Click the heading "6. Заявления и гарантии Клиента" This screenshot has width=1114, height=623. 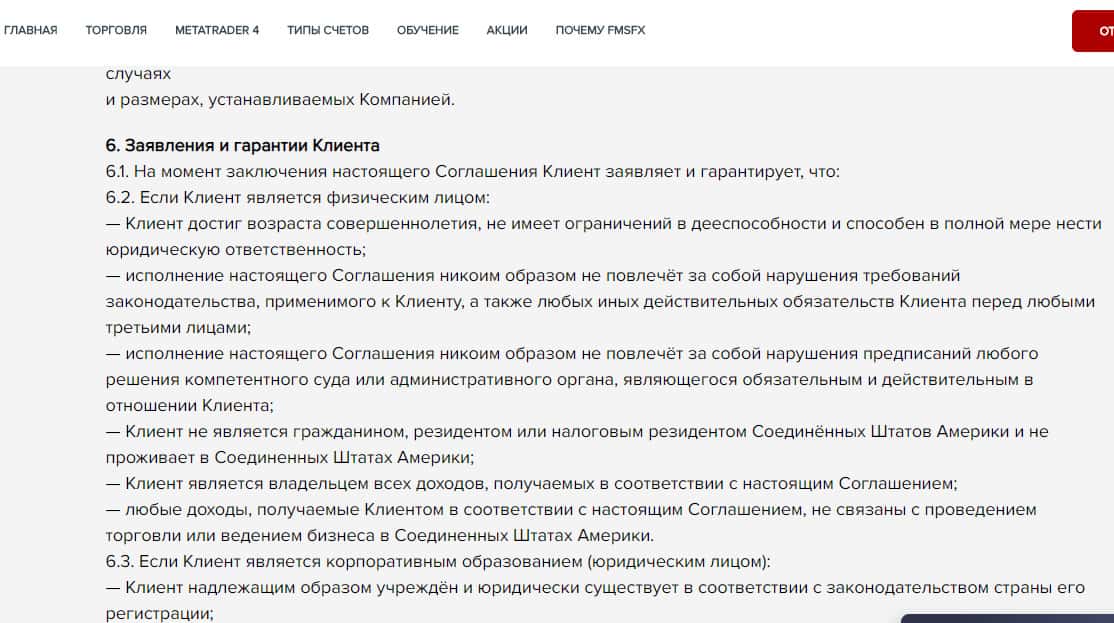243,146
